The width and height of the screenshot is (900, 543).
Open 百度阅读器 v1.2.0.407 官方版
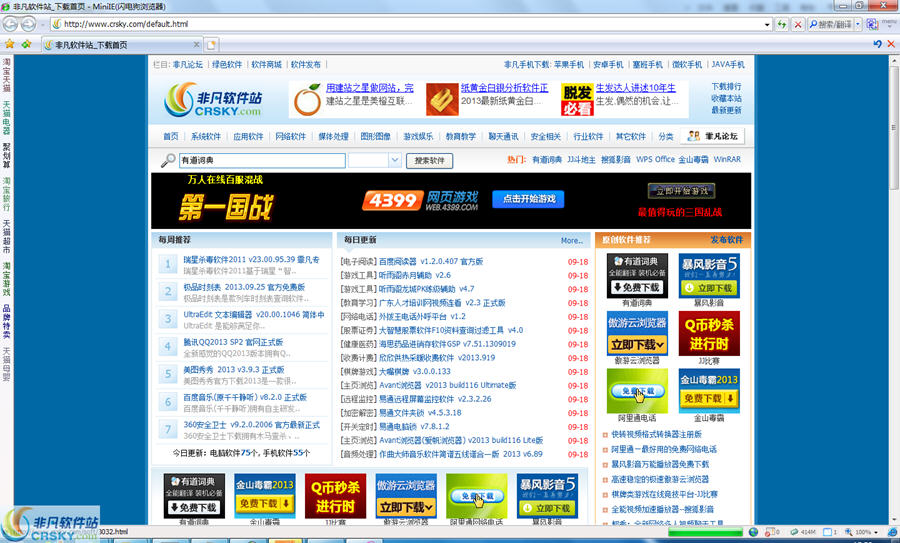431,261
